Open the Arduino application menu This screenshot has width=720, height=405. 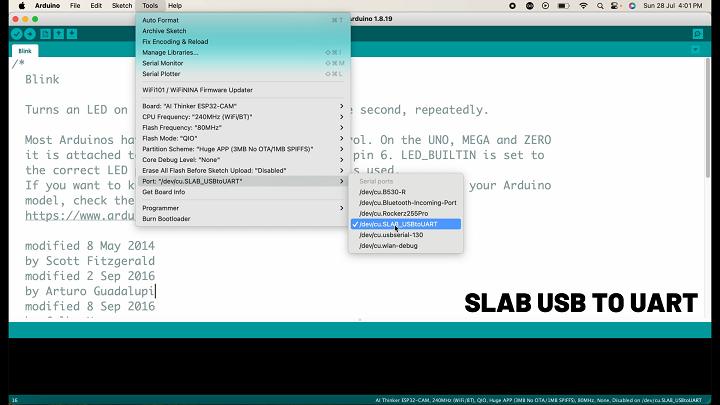pos(47,6)
